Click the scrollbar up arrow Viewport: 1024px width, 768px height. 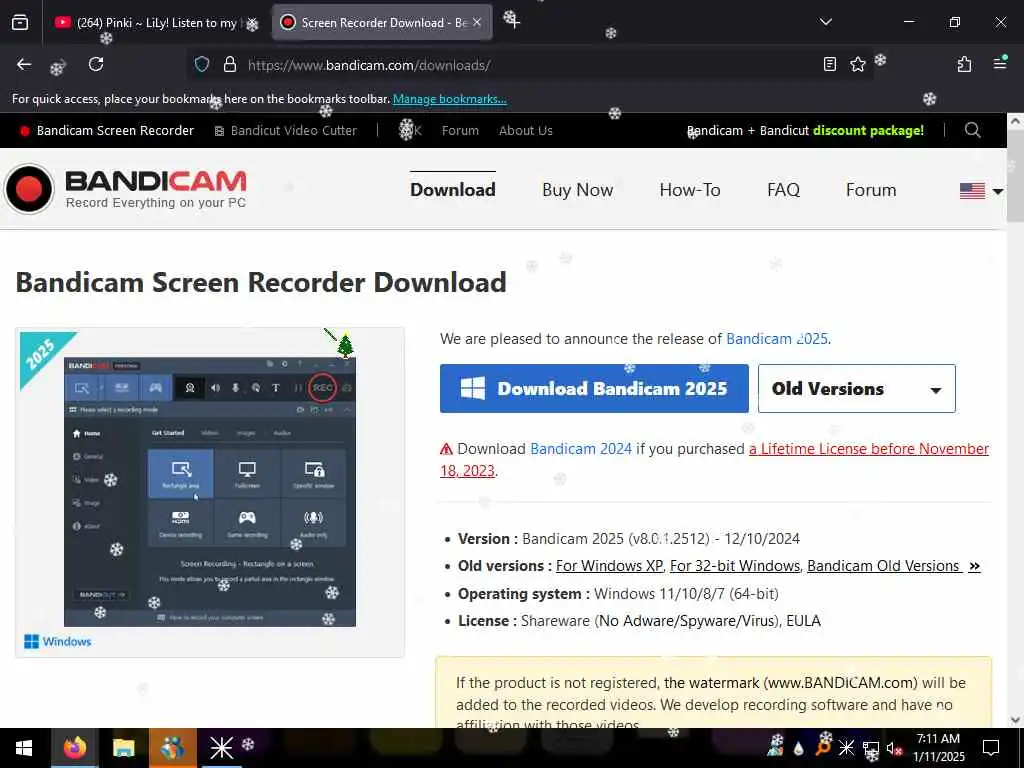[x=1015, y=121]
